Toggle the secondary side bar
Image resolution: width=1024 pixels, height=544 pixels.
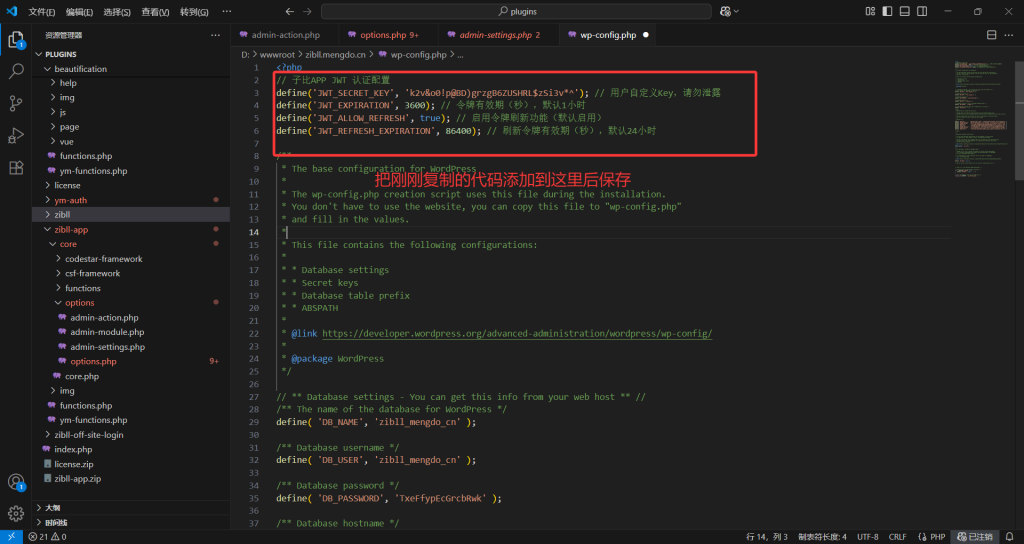pyautogui.click(x=921, y=11)
